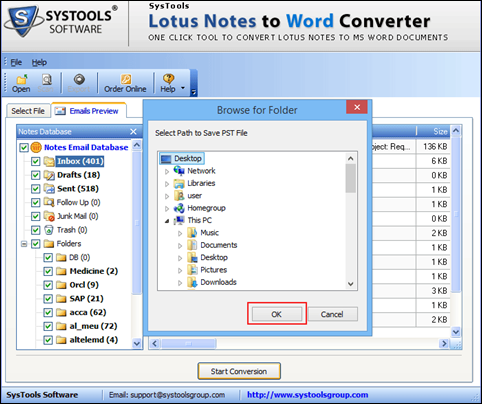This screenshot has width=482, height=404.
Task: Confirm folder selection with OK
Action: (x=276, y=314)
